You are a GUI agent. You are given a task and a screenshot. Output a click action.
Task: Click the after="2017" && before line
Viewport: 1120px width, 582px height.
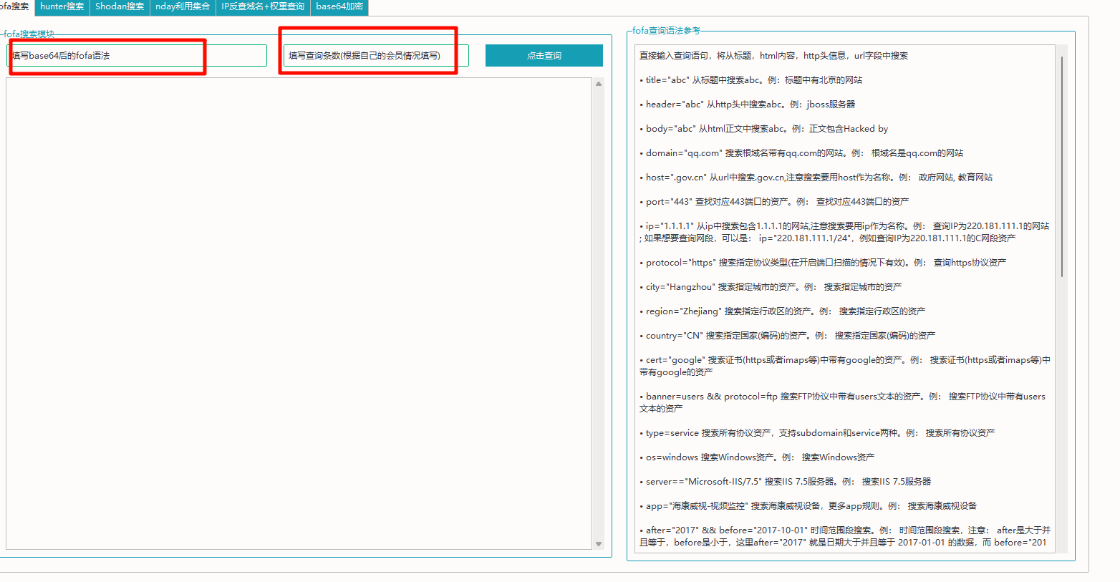(844, 536)
